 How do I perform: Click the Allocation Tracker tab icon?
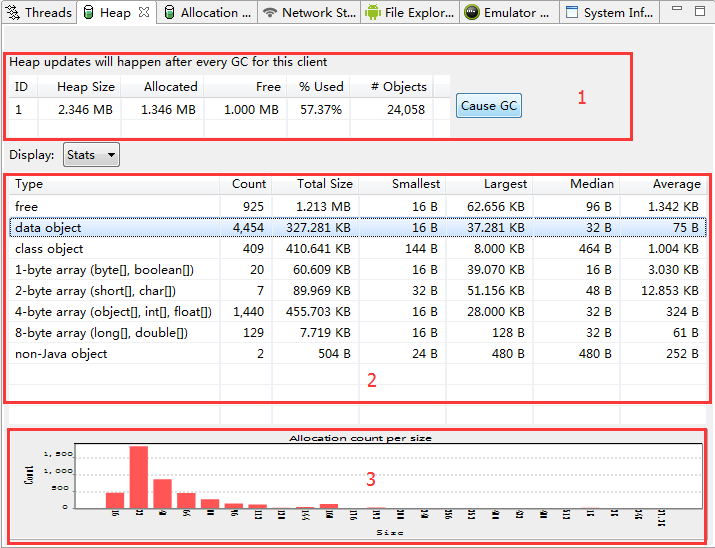[x=169, y=13]
